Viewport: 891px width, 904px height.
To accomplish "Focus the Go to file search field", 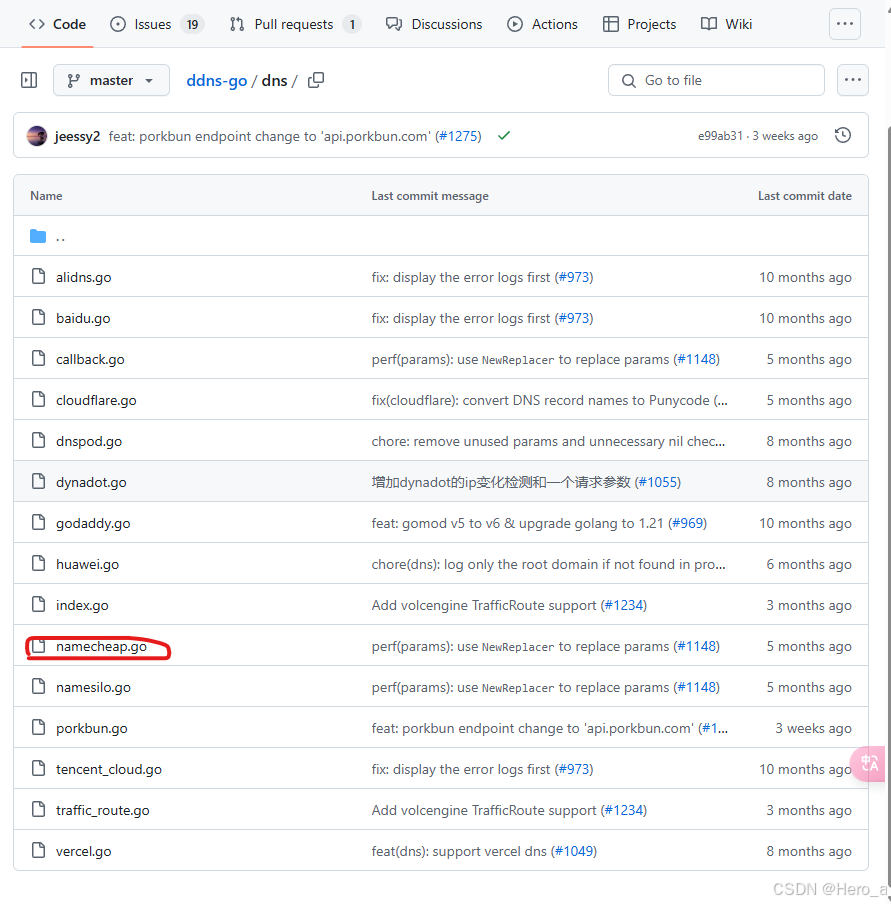I will [x=716, y=80].
